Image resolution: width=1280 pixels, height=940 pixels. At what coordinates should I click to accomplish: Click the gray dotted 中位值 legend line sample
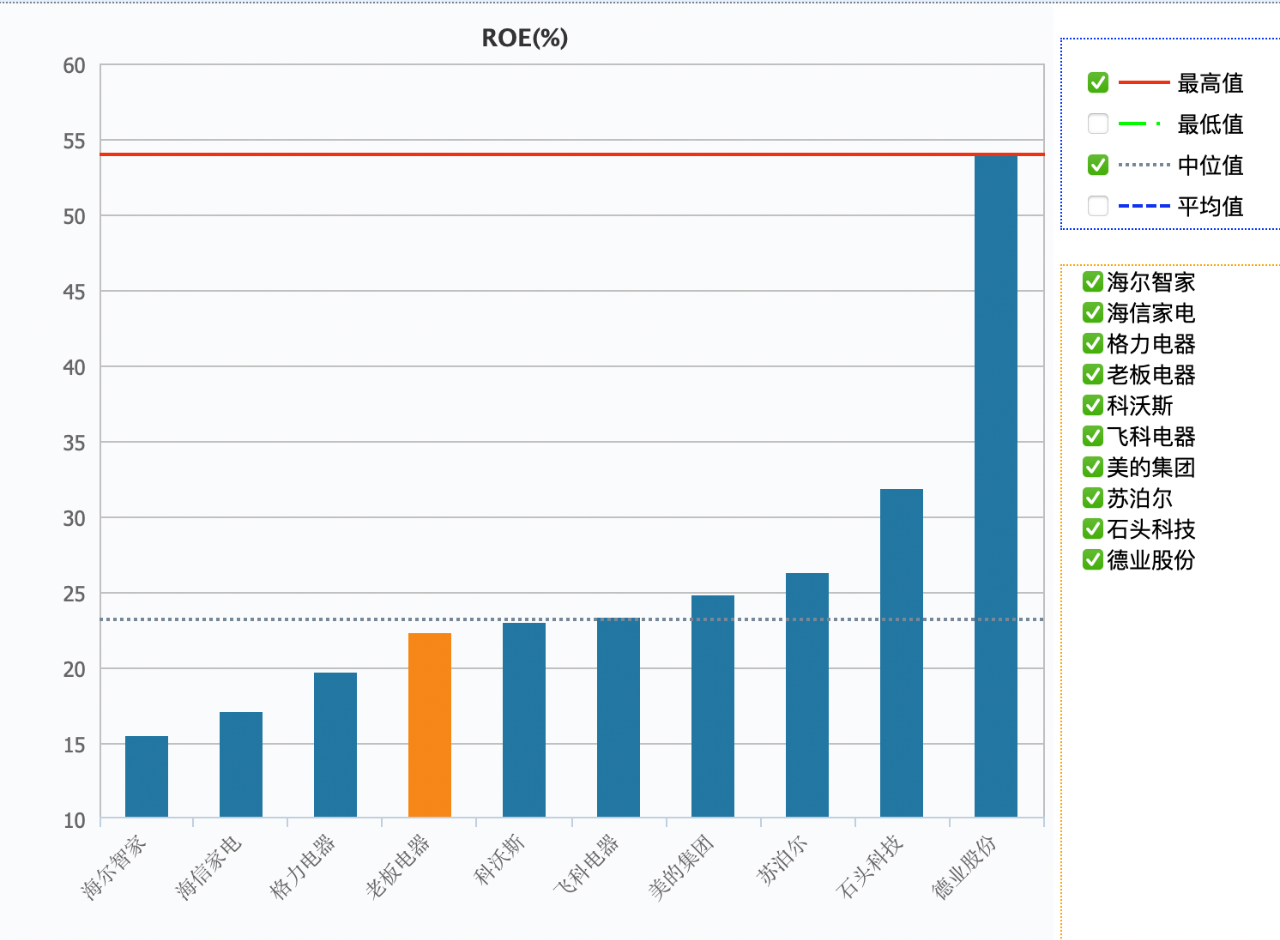tap(1143, 165)
